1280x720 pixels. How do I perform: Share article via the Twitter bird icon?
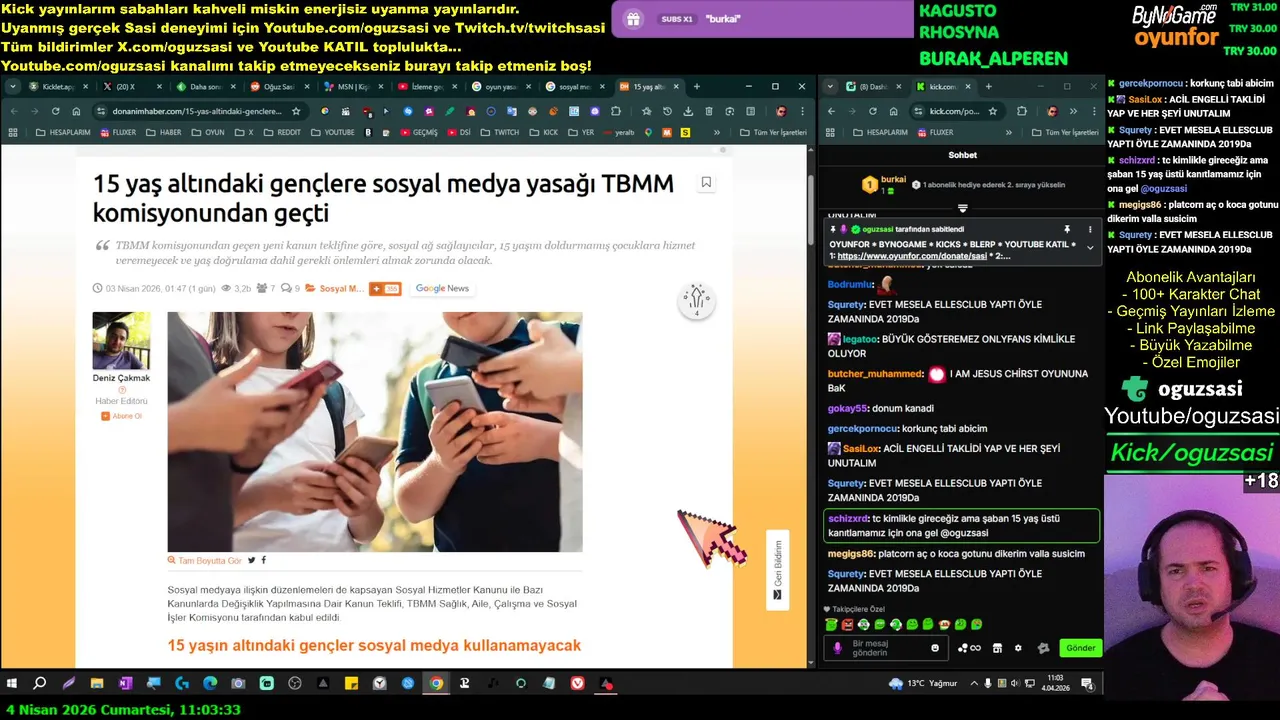pos(252,560)
